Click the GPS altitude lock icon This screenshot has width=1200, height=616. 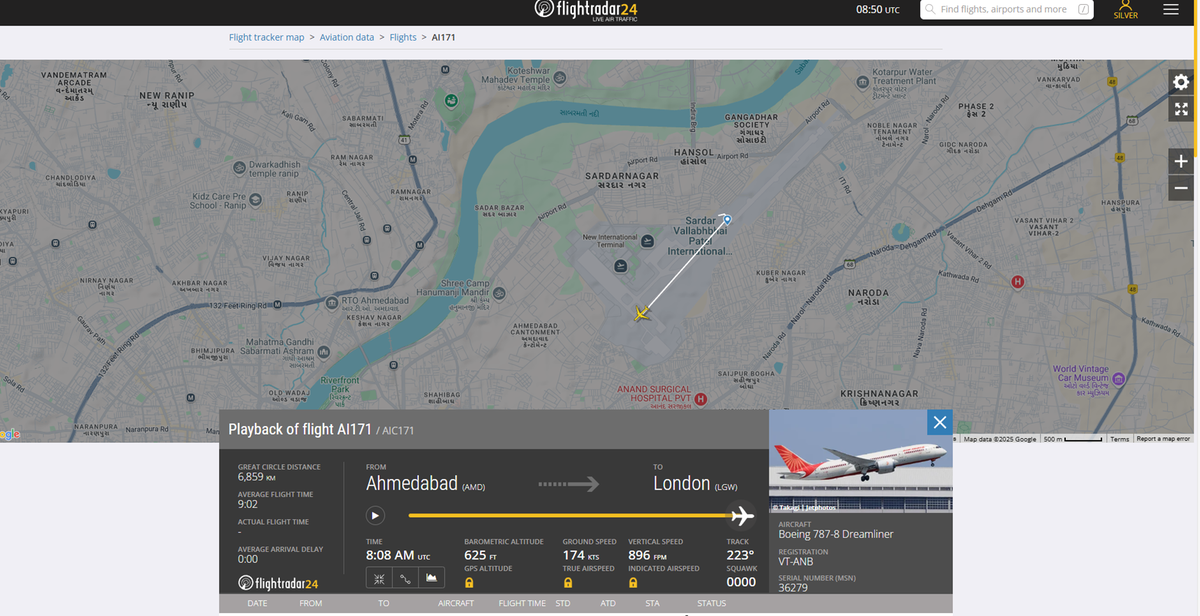tap(469, 582)
